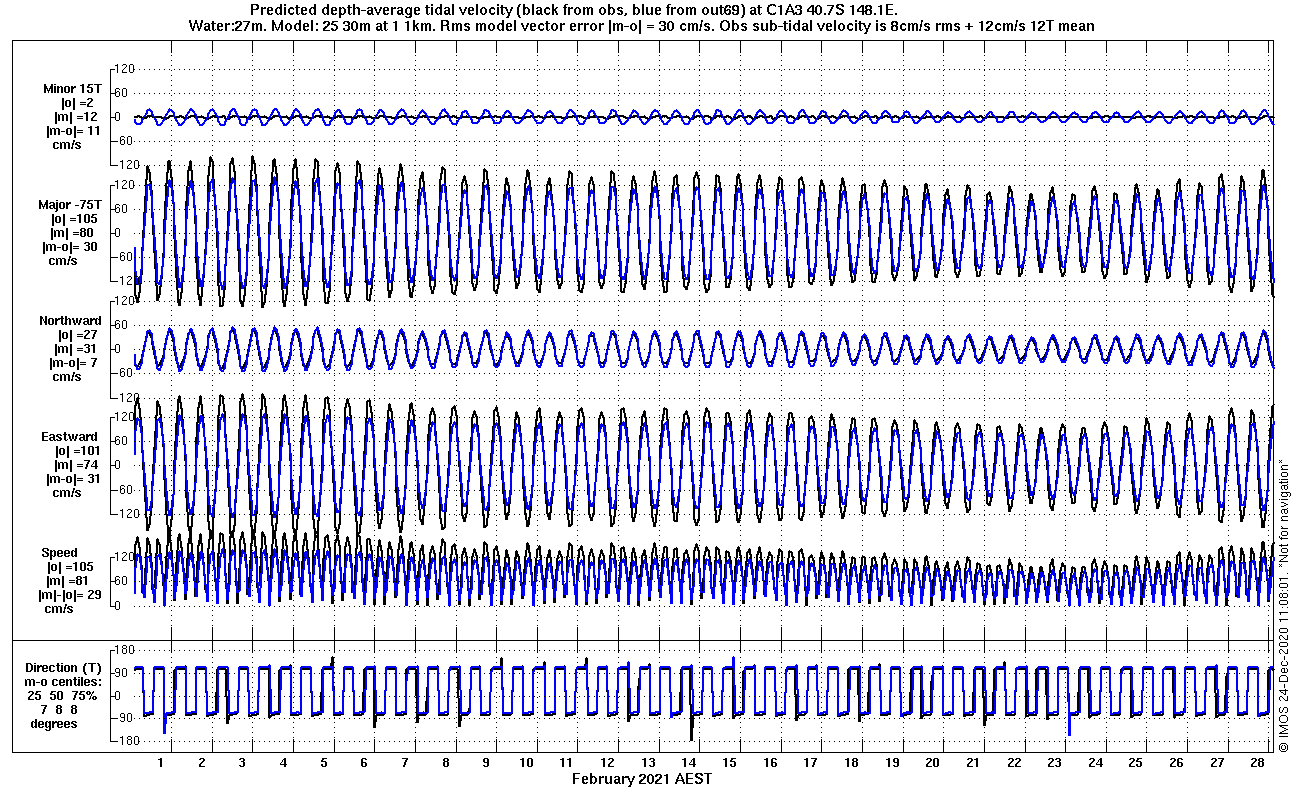Click the '25 50 75%' centile header
1300x800 pixels.
pos(62,695)
